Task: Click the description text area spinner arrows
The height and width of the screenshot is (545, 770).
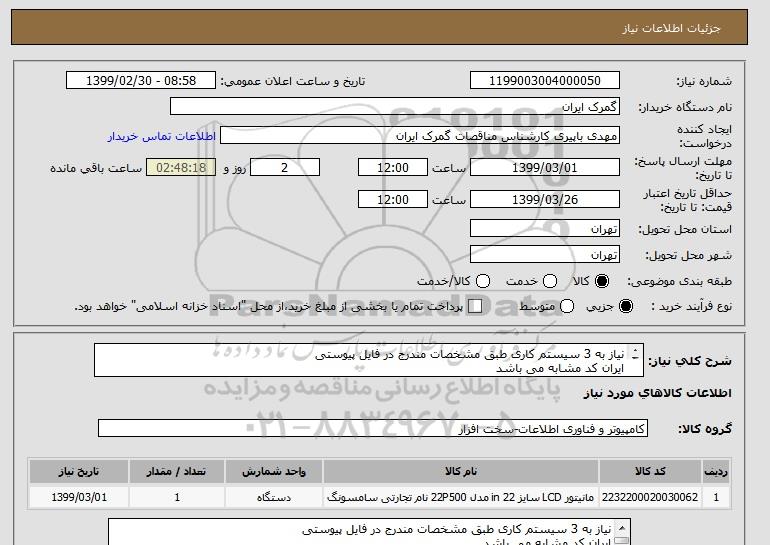Action: pyautogui.click(x=635, y=354)
